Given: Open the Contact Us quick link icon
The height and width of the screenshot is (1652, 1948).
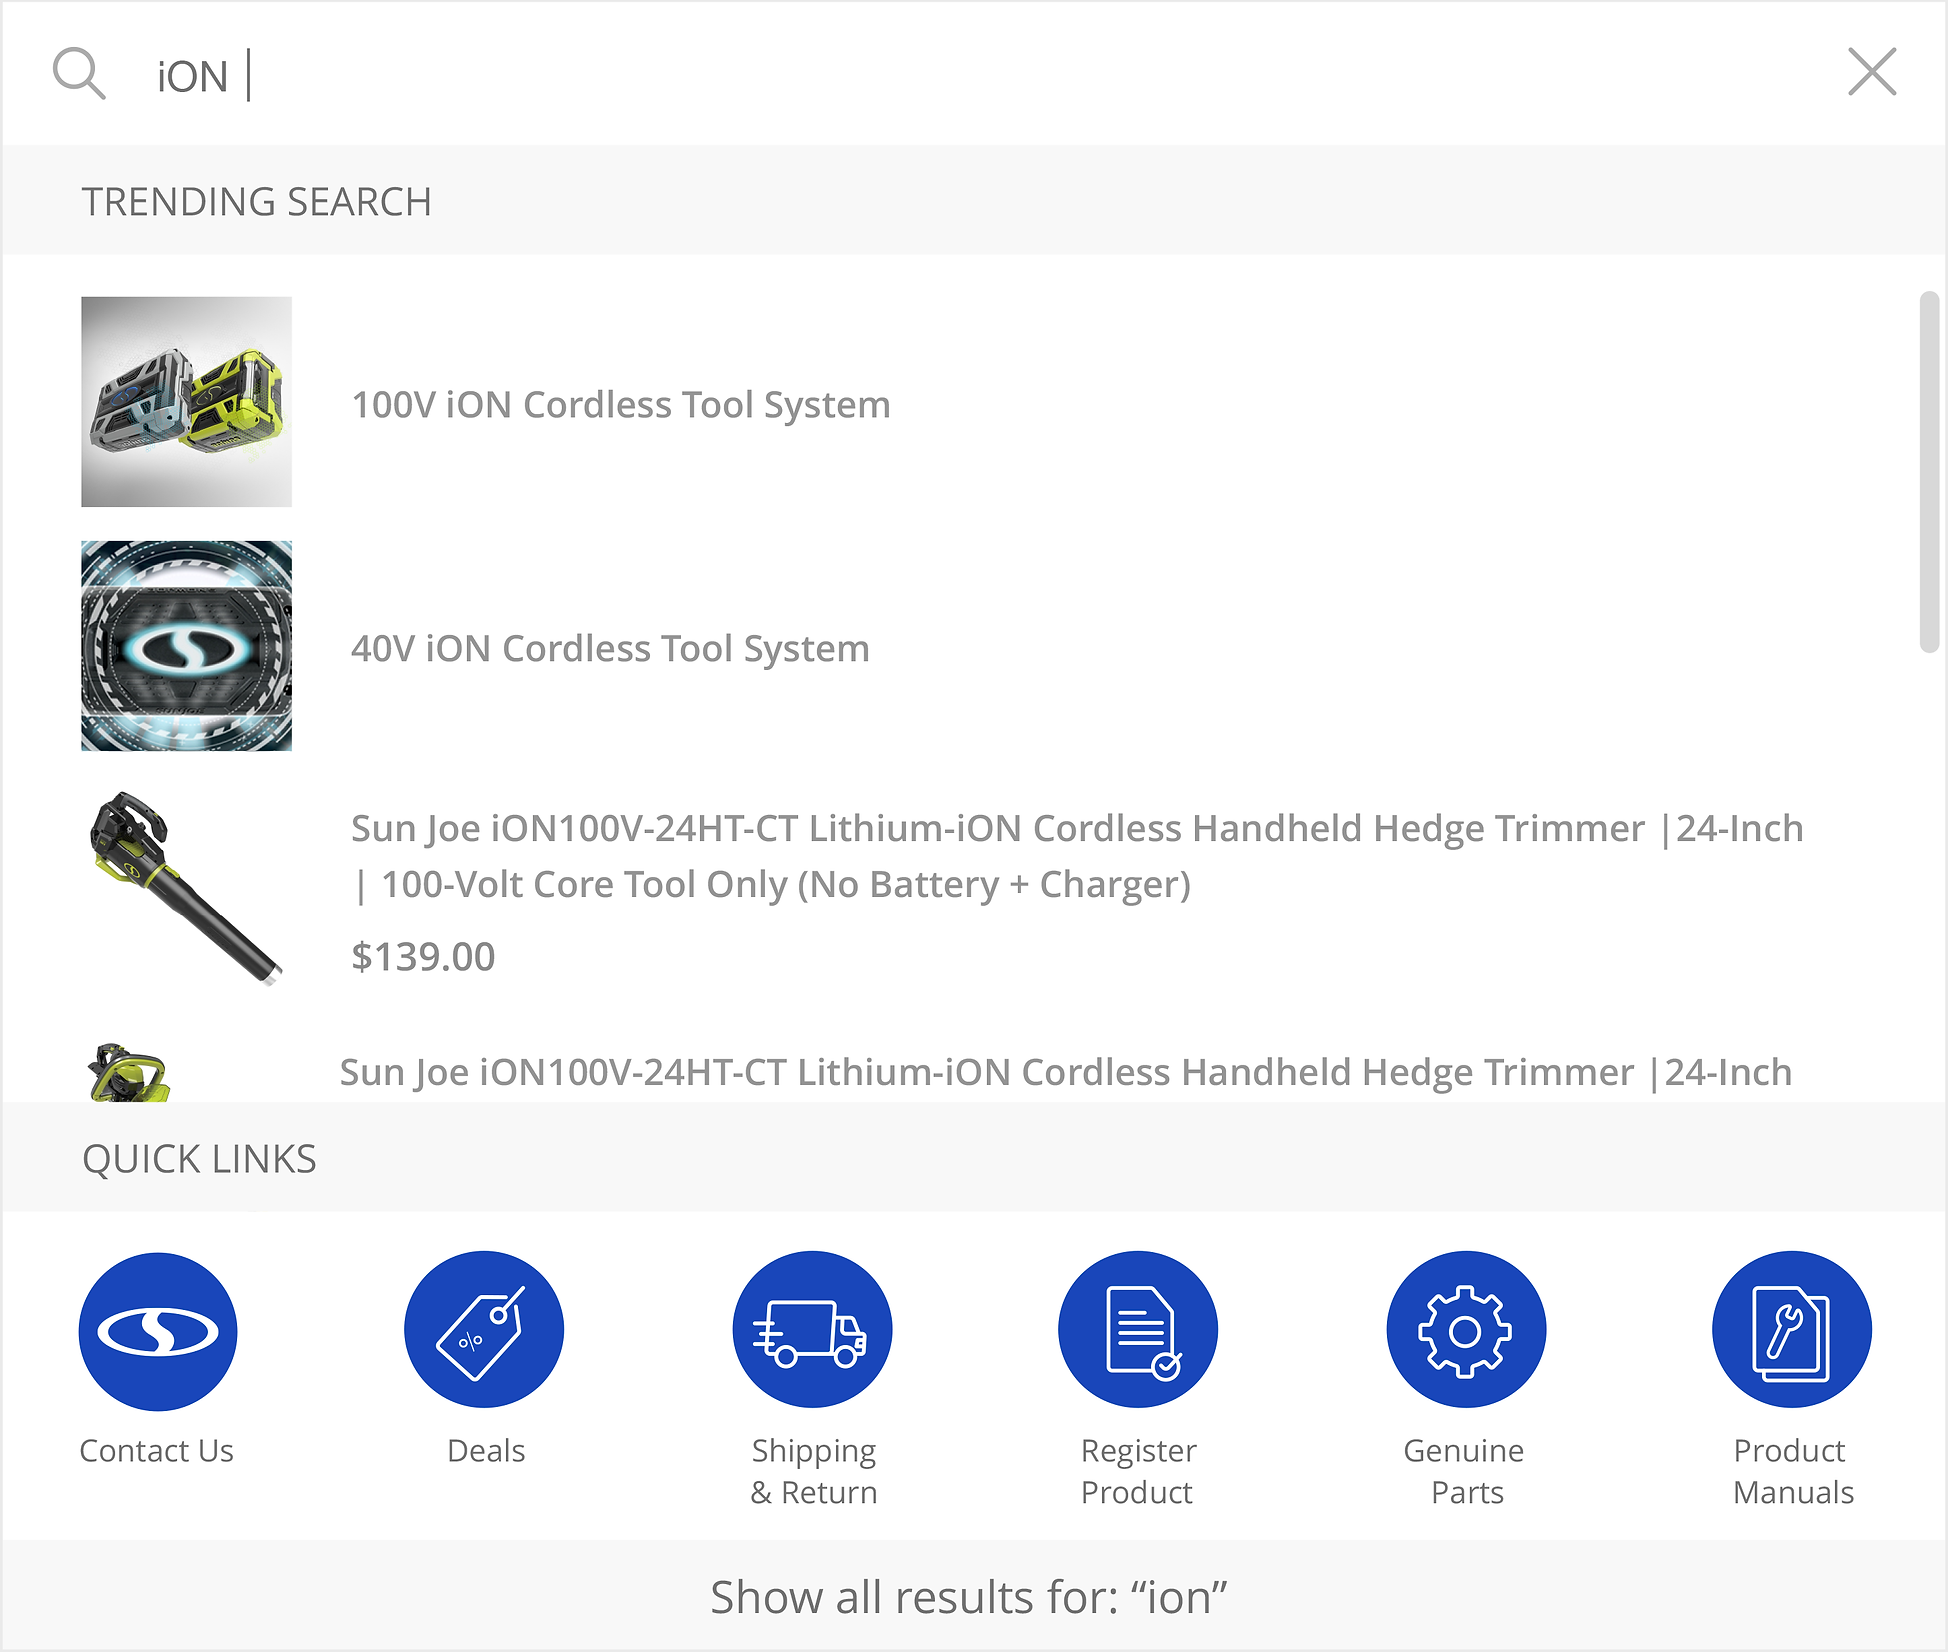Looking at the screenshot, I should coord(158,1331).
